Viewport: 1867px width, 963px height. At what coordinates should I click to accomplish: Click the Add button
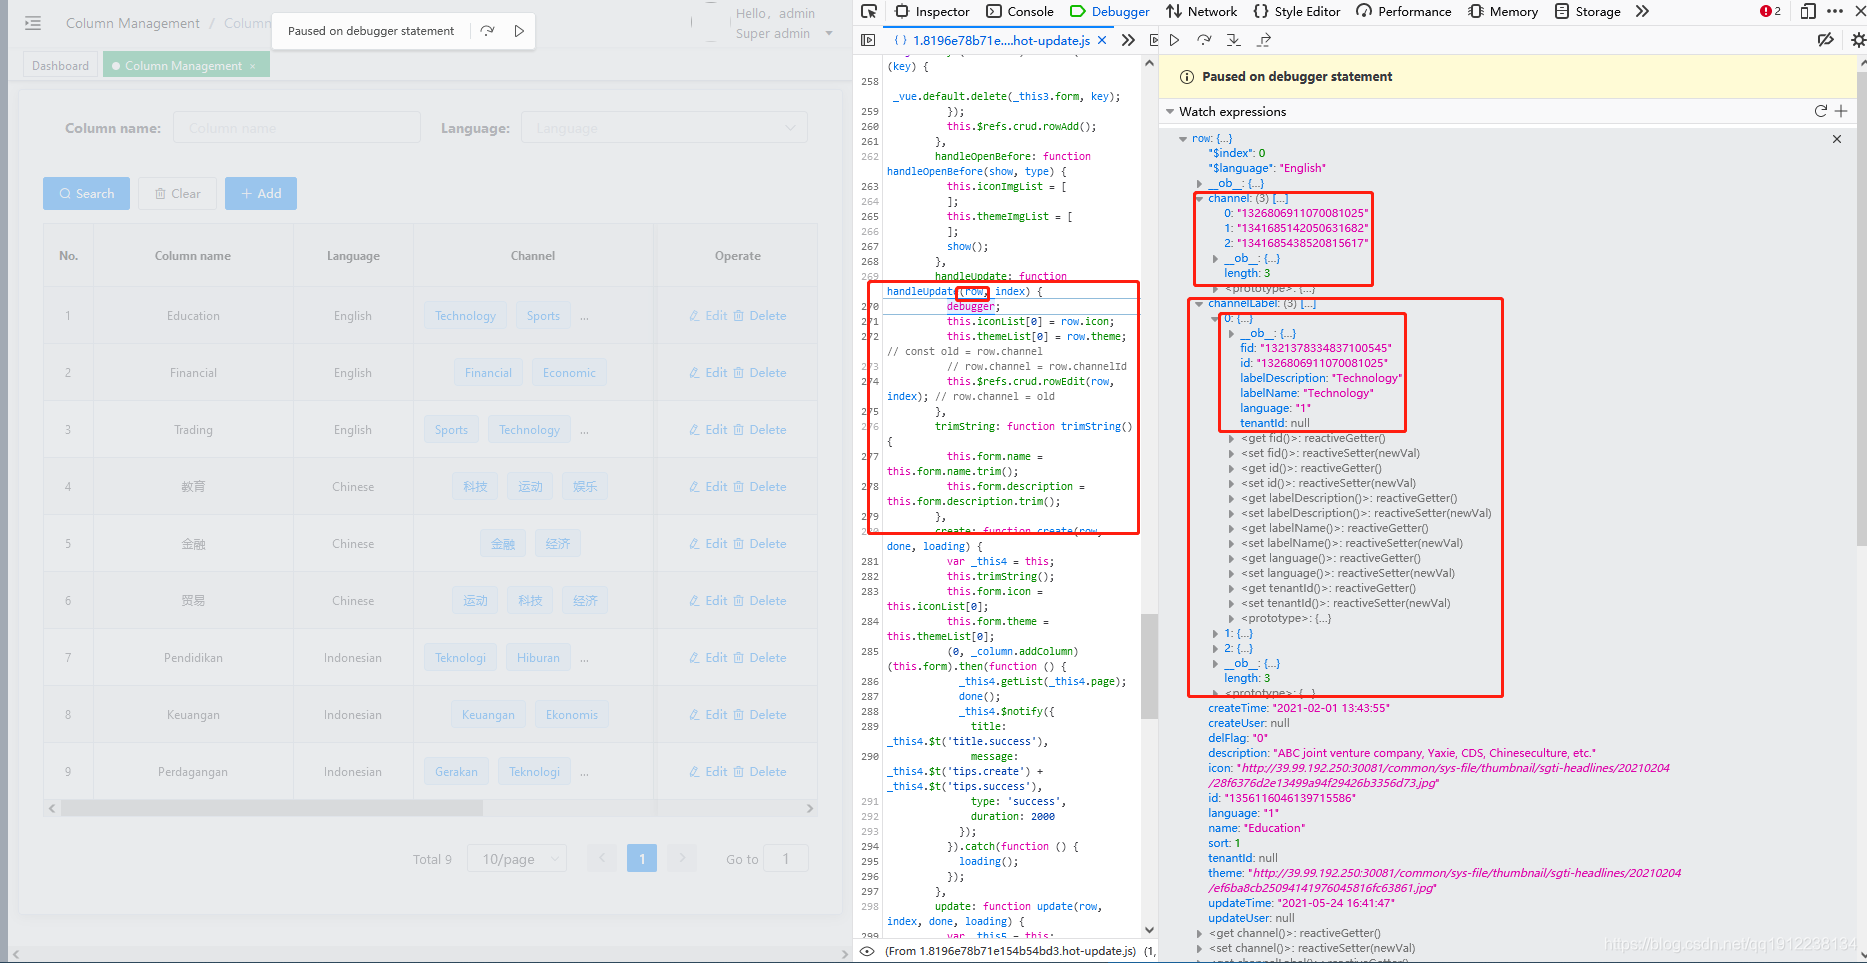pyautogui.click(x=260, y=193)
